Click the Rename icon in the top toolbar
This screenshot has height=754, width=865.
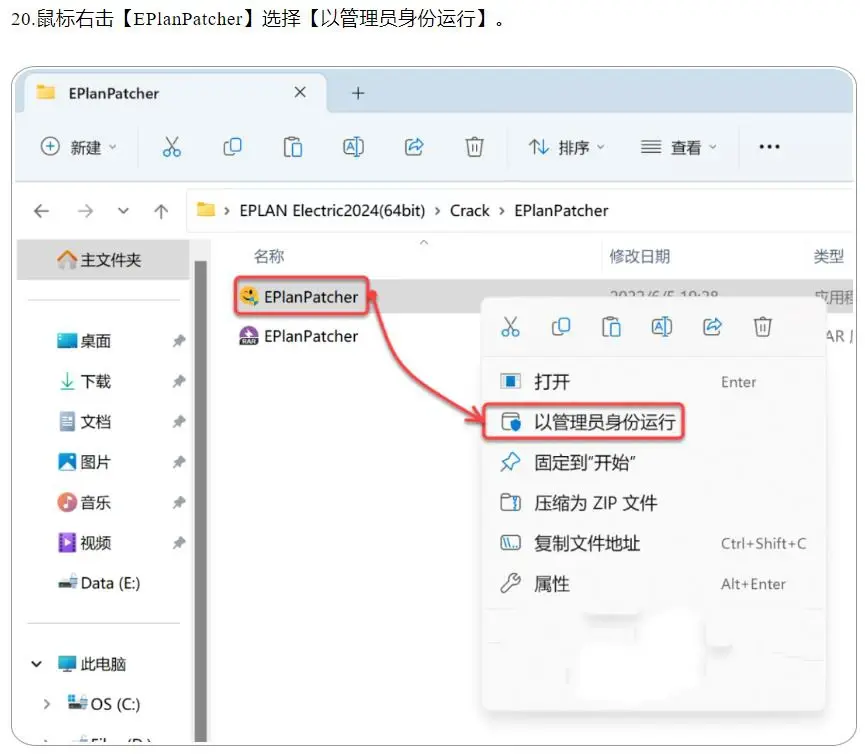(x=353, y=147)
